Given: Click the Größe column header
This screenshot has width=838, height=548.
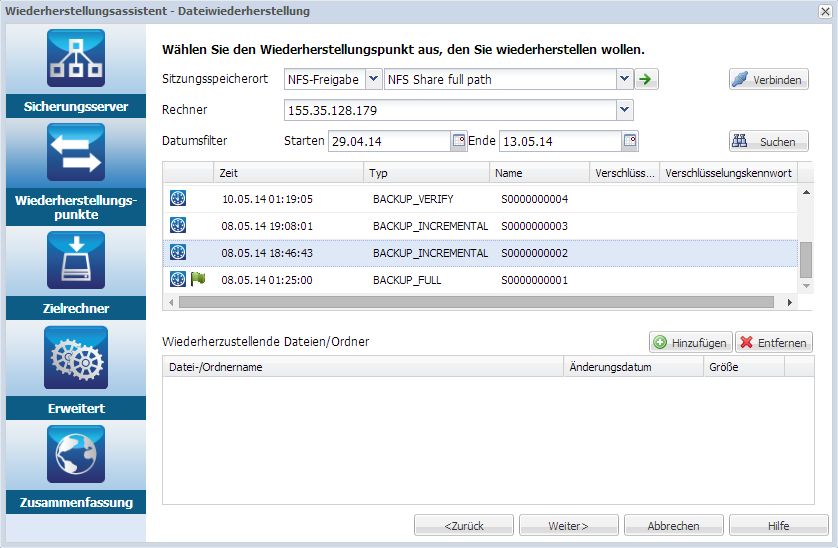Looking at the screenshot, I should point(744,367).
